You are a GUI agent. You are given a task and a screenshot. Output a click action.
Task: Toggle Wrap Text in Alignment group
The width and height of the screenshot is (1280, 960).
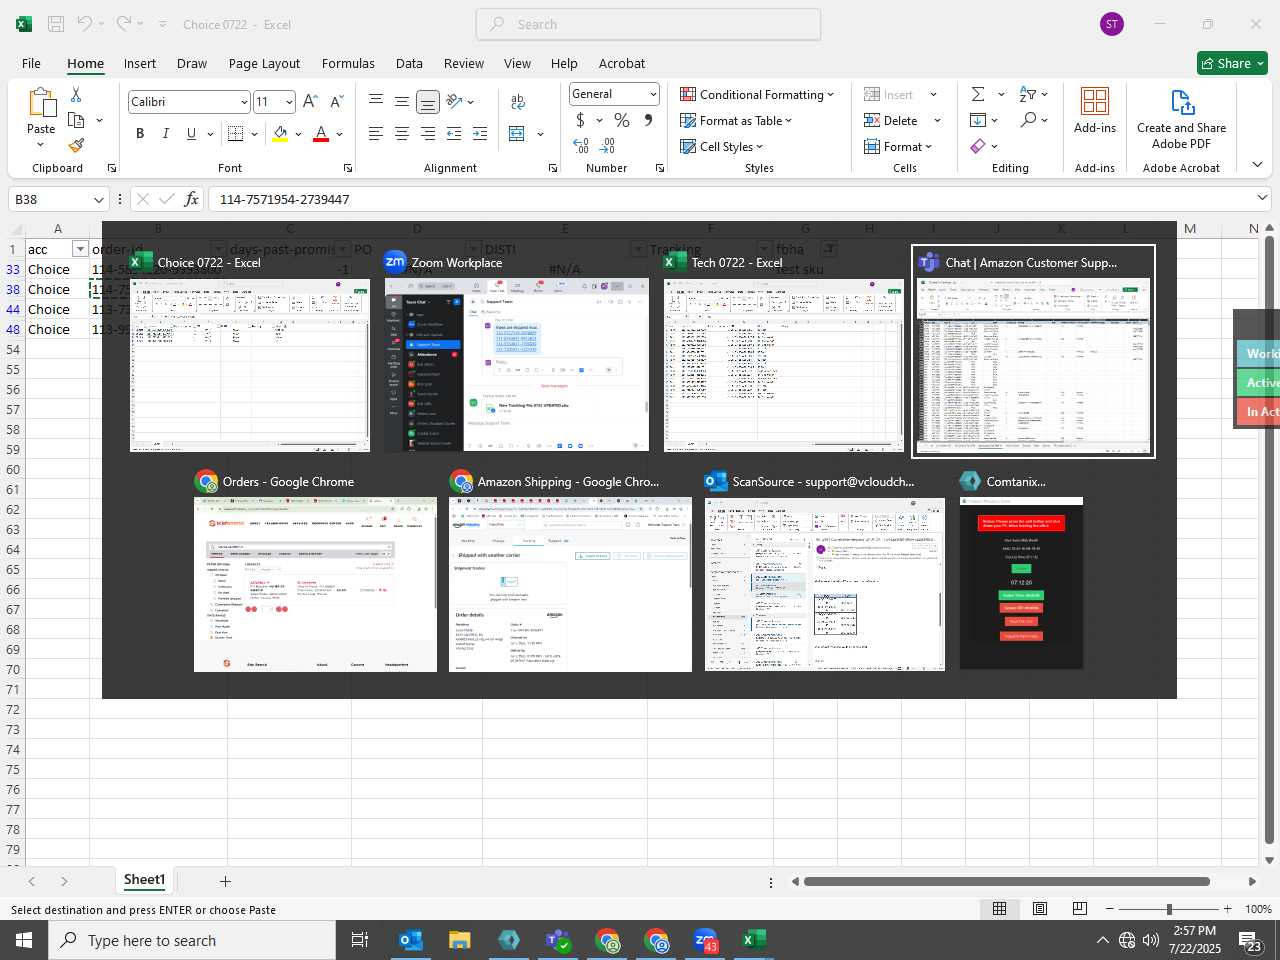click(x=518, y=102)
